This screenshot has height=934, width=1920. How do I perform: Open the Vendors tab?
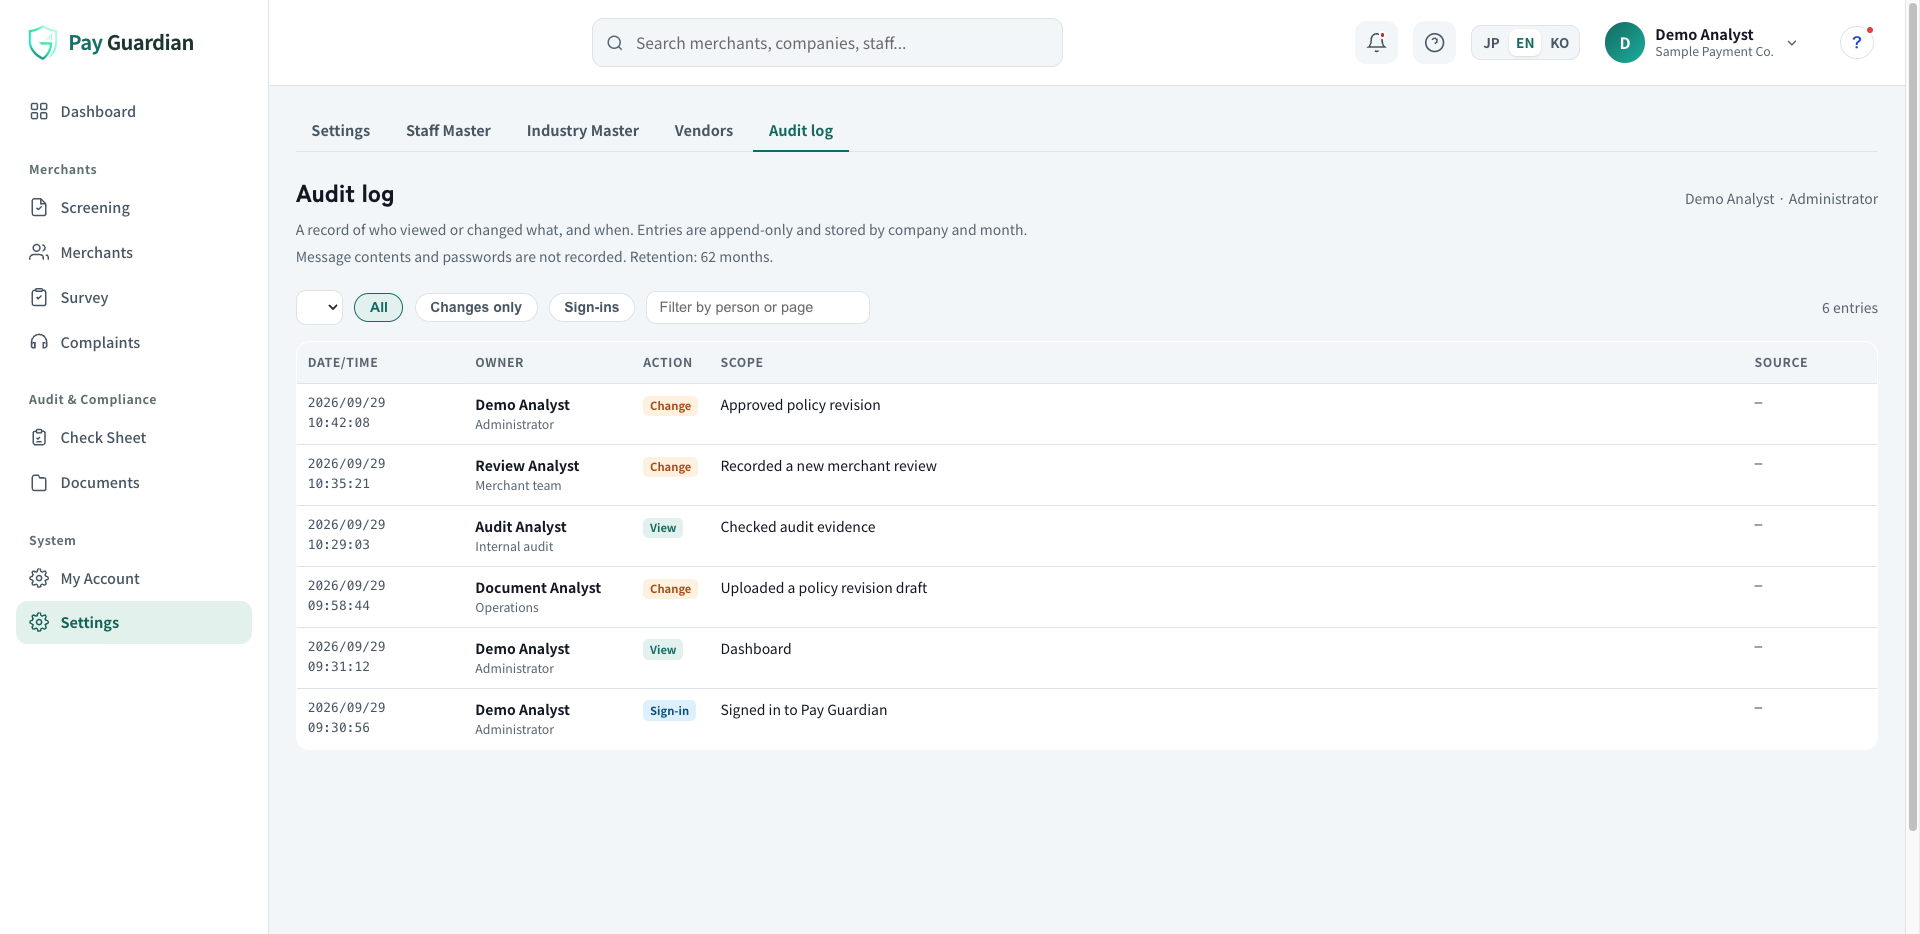point(703,131)
